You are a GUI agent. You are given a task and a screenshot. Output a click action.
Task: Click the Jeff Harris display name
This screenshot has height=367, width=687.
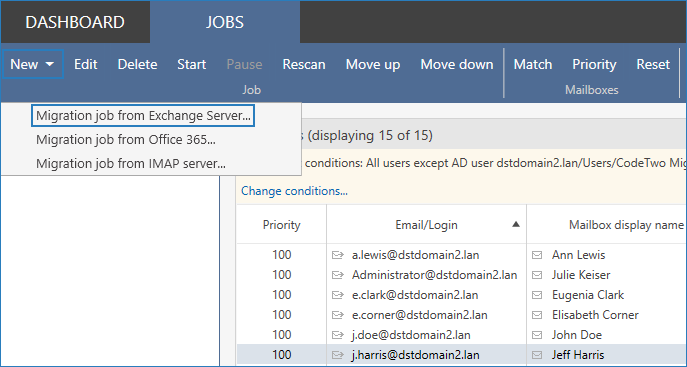point(578,355)
